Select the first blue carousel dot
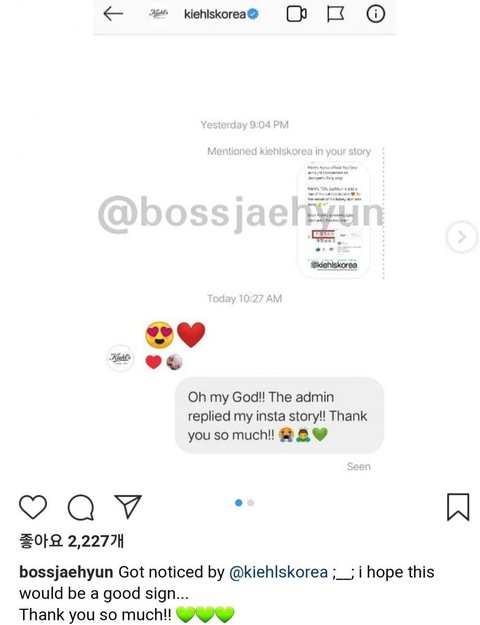 [x=239, y=503]
